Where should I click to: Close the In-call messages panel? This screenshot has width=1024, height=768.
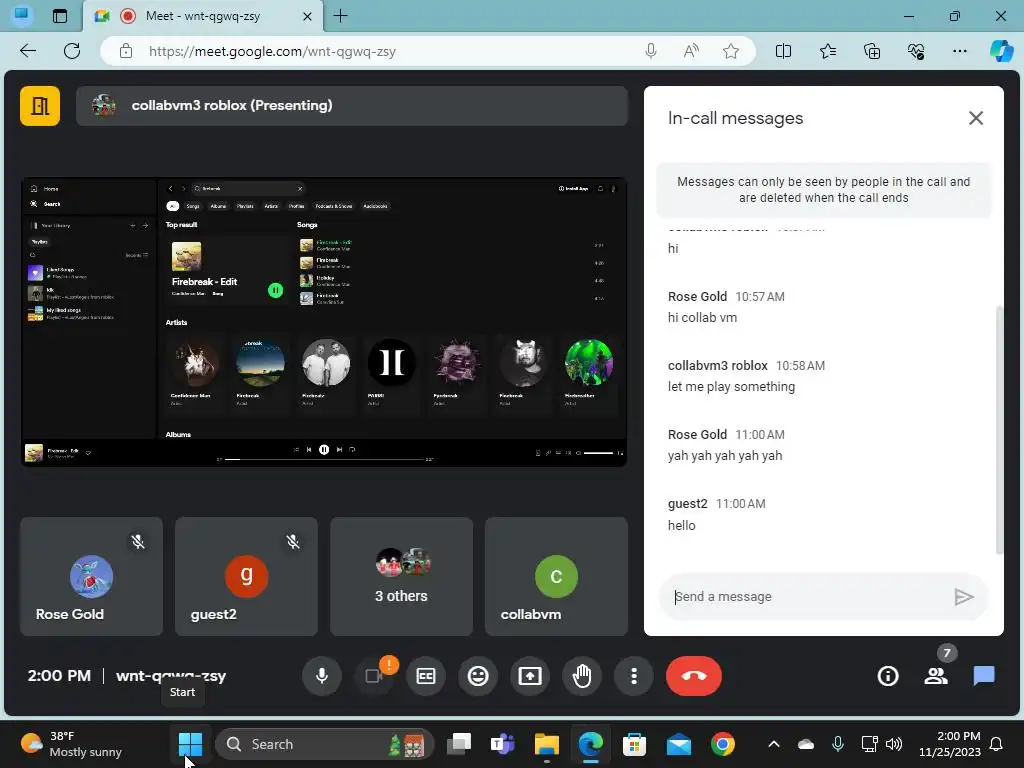[x=976, y=118]
